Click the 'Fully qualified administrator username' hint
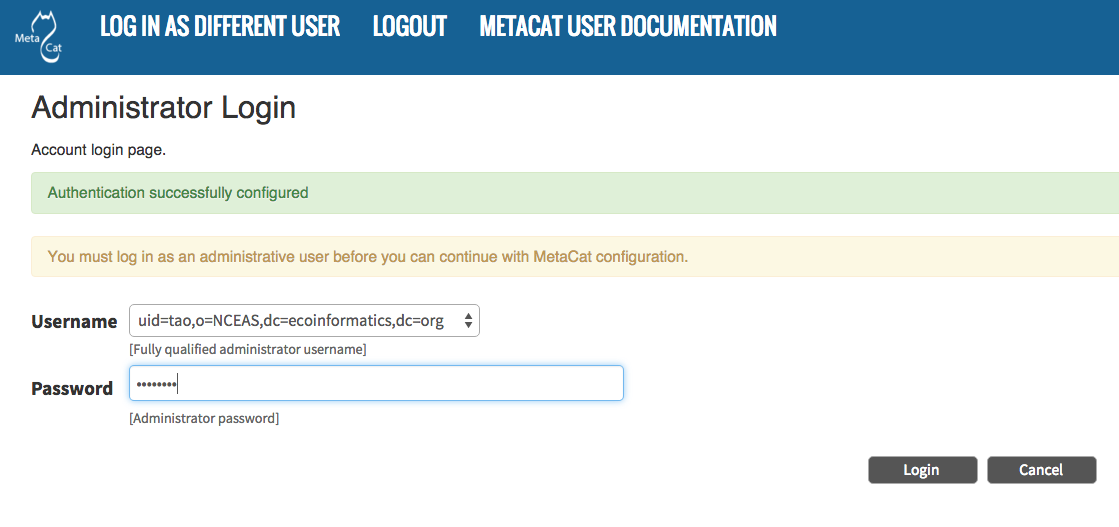Screen dimensions: 1119x527 [x=247, y=350]
